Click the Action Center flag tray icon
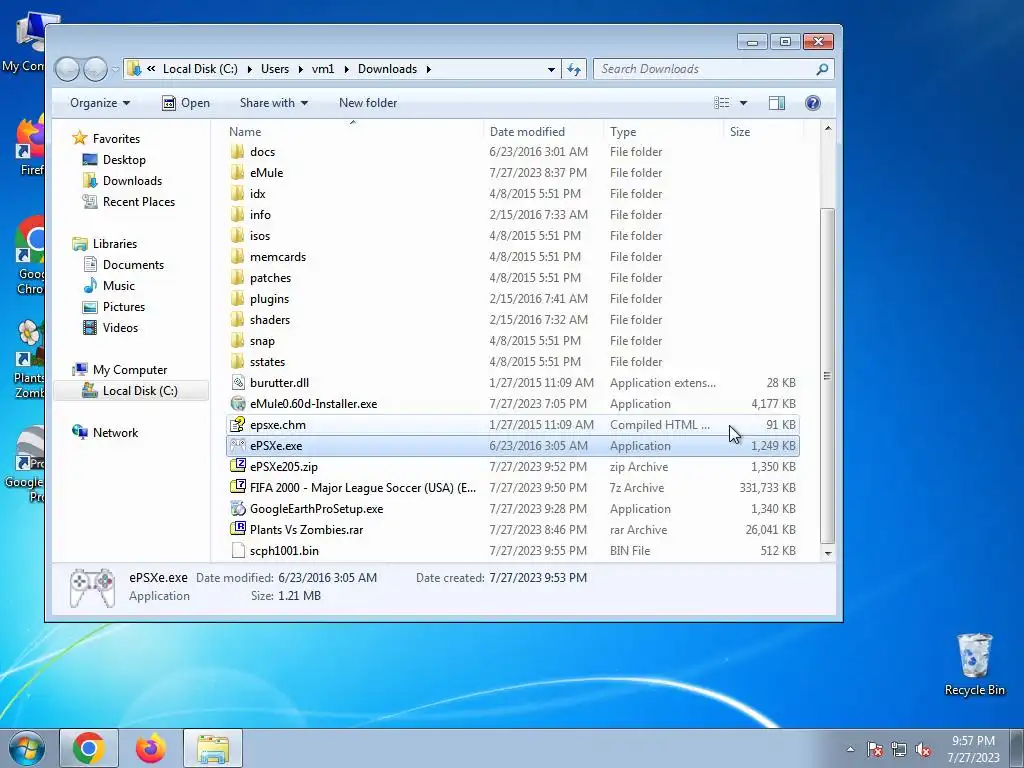Screen dimensions: 1024x768 874,750
